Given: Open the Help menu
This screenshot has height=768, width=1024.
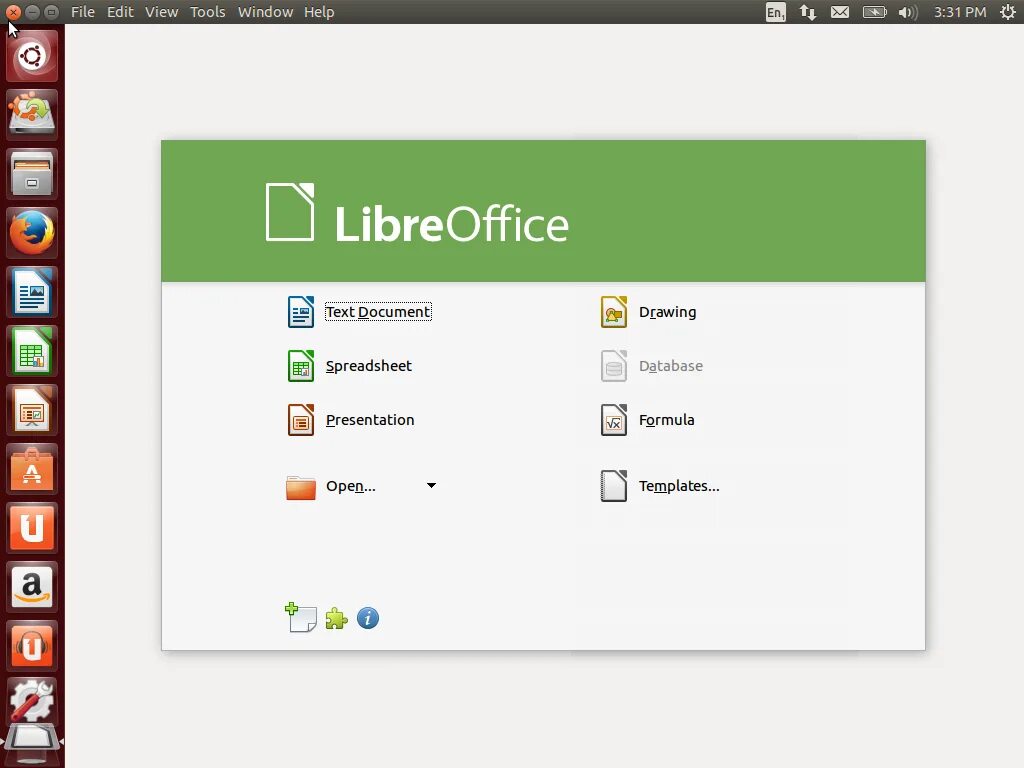Looking at the screenshot, I should click(319, 12).
